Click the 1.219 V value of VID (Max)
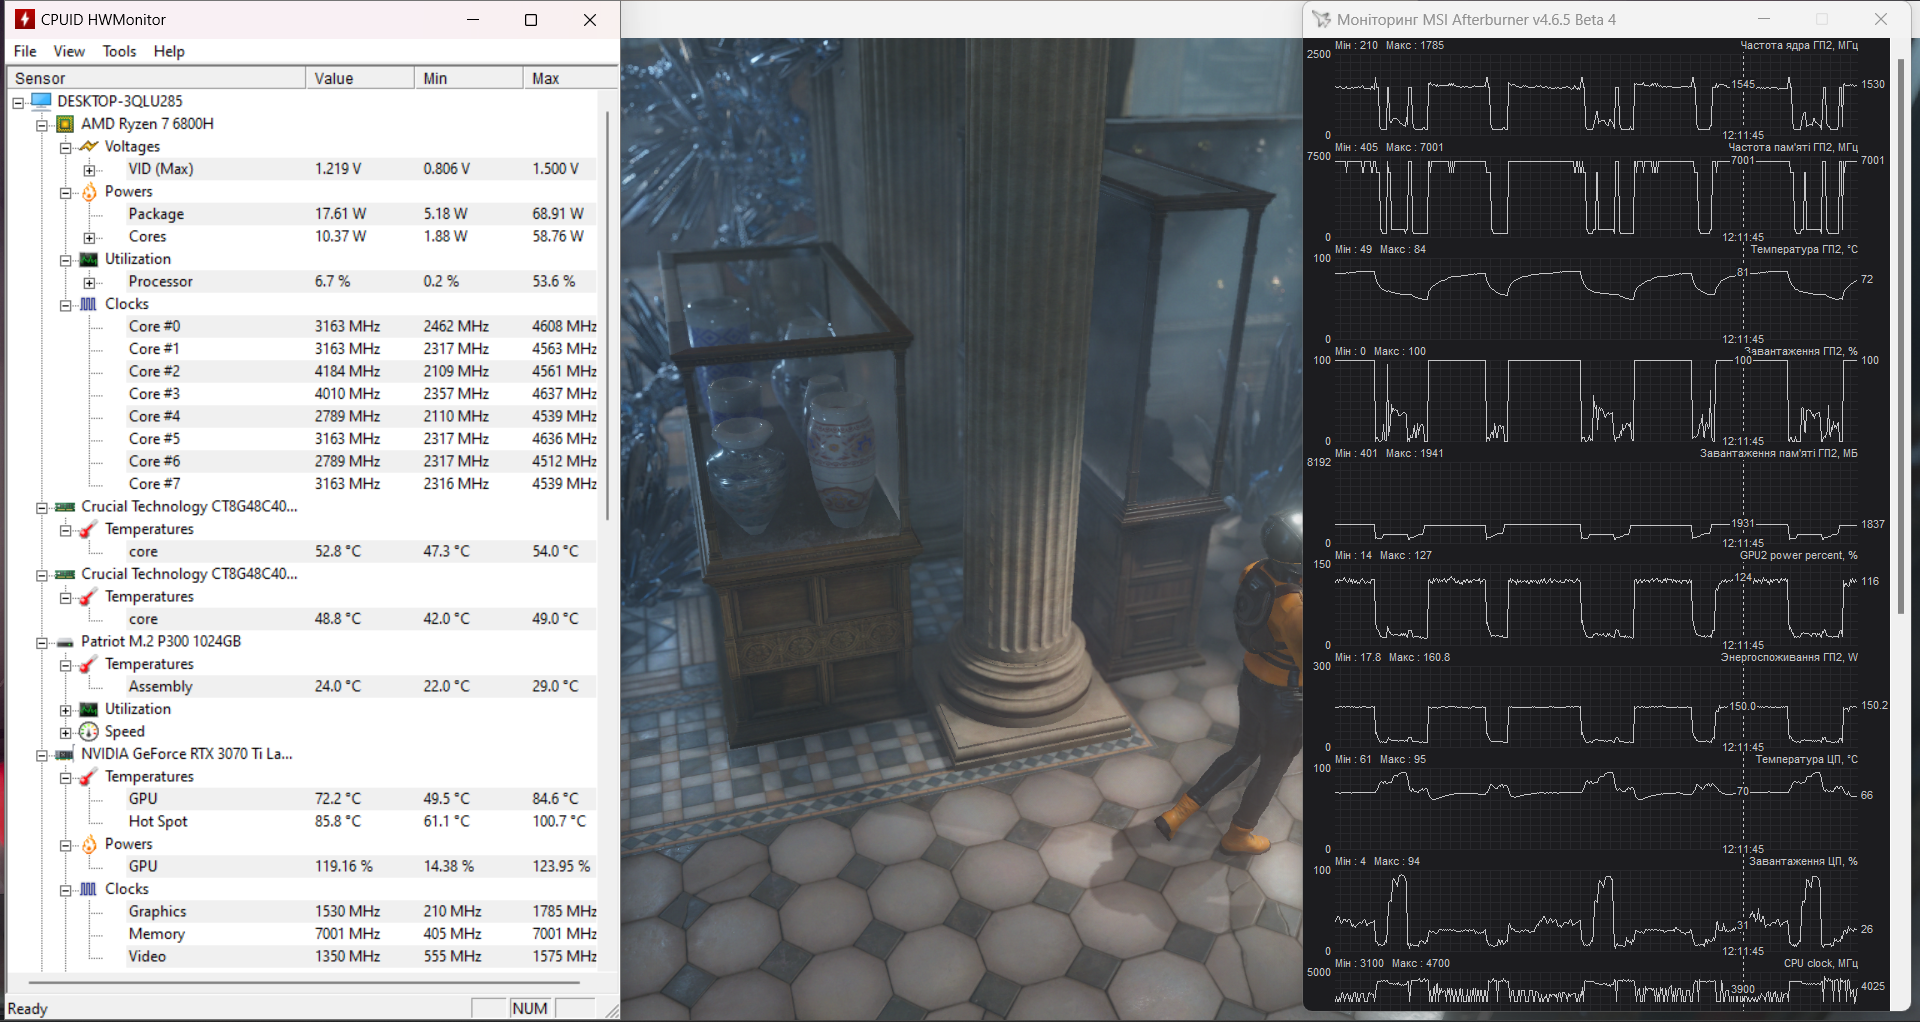 pyautogui.click(x=338, y=169)
